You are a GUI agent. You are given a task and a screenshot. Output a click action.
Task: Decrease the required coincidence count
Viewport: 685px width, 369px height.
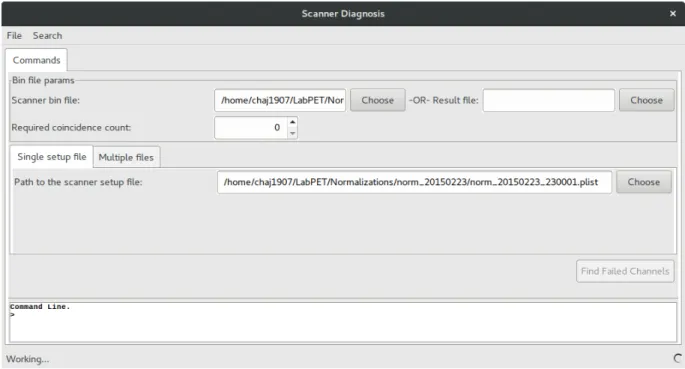(293, 133)
